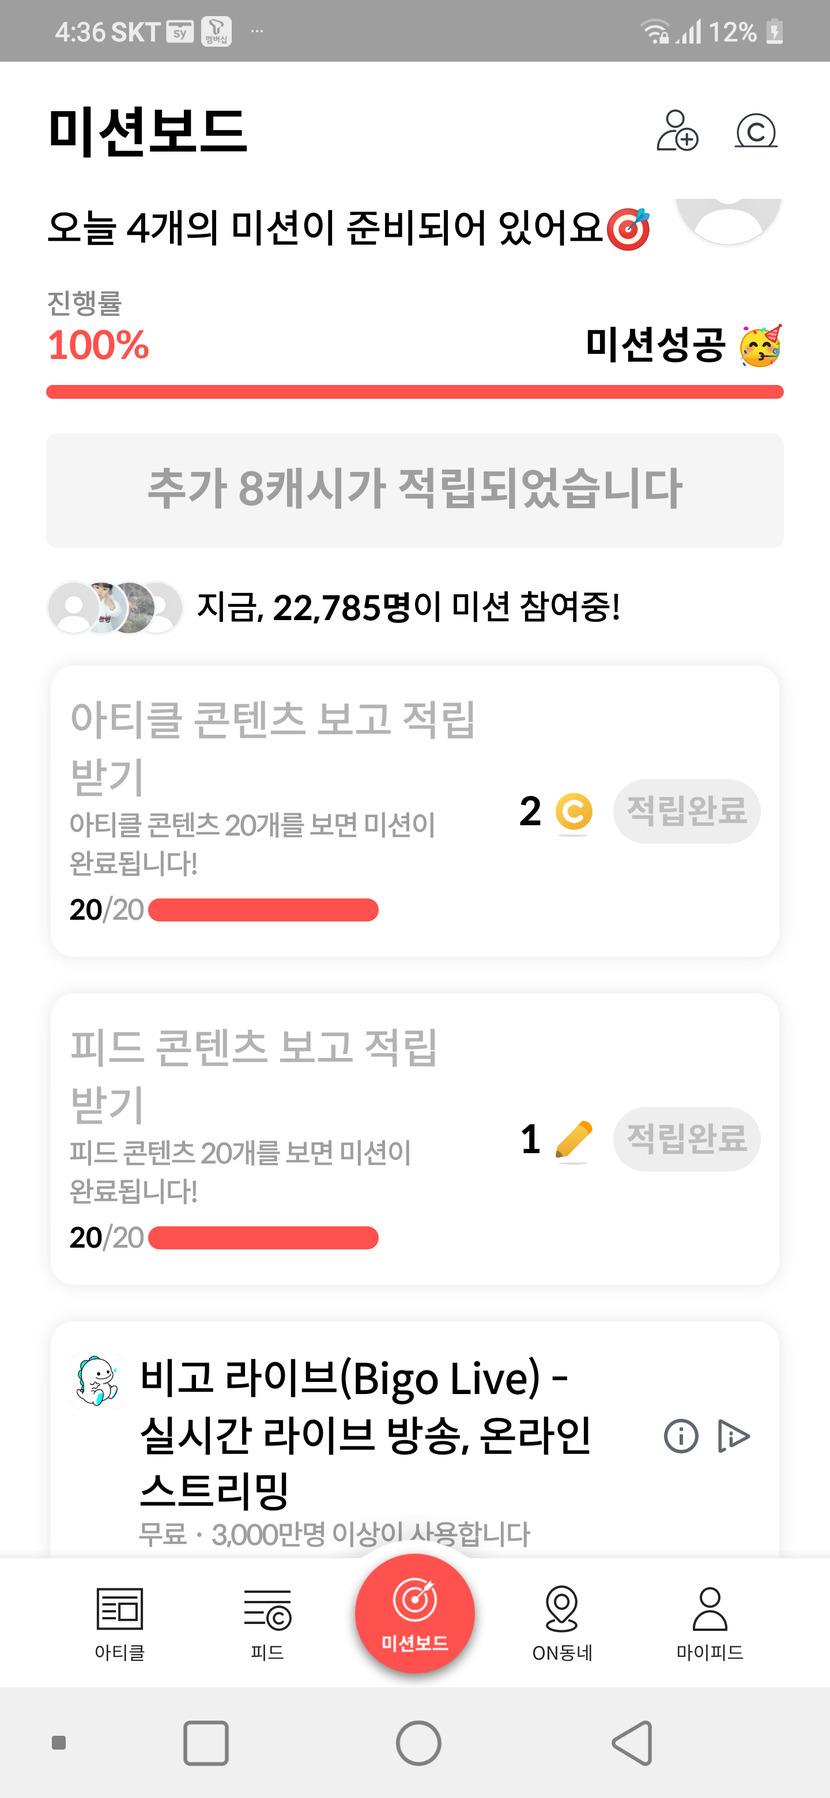830x1798 pixels.
Task: Tap the info icon on Bigo Live card
Action: click(x=681, y=1436)
